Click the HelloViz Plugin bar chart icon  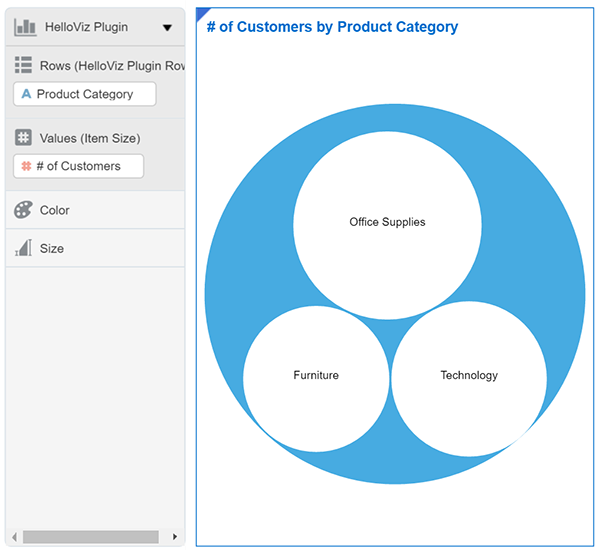pos(24,27)
